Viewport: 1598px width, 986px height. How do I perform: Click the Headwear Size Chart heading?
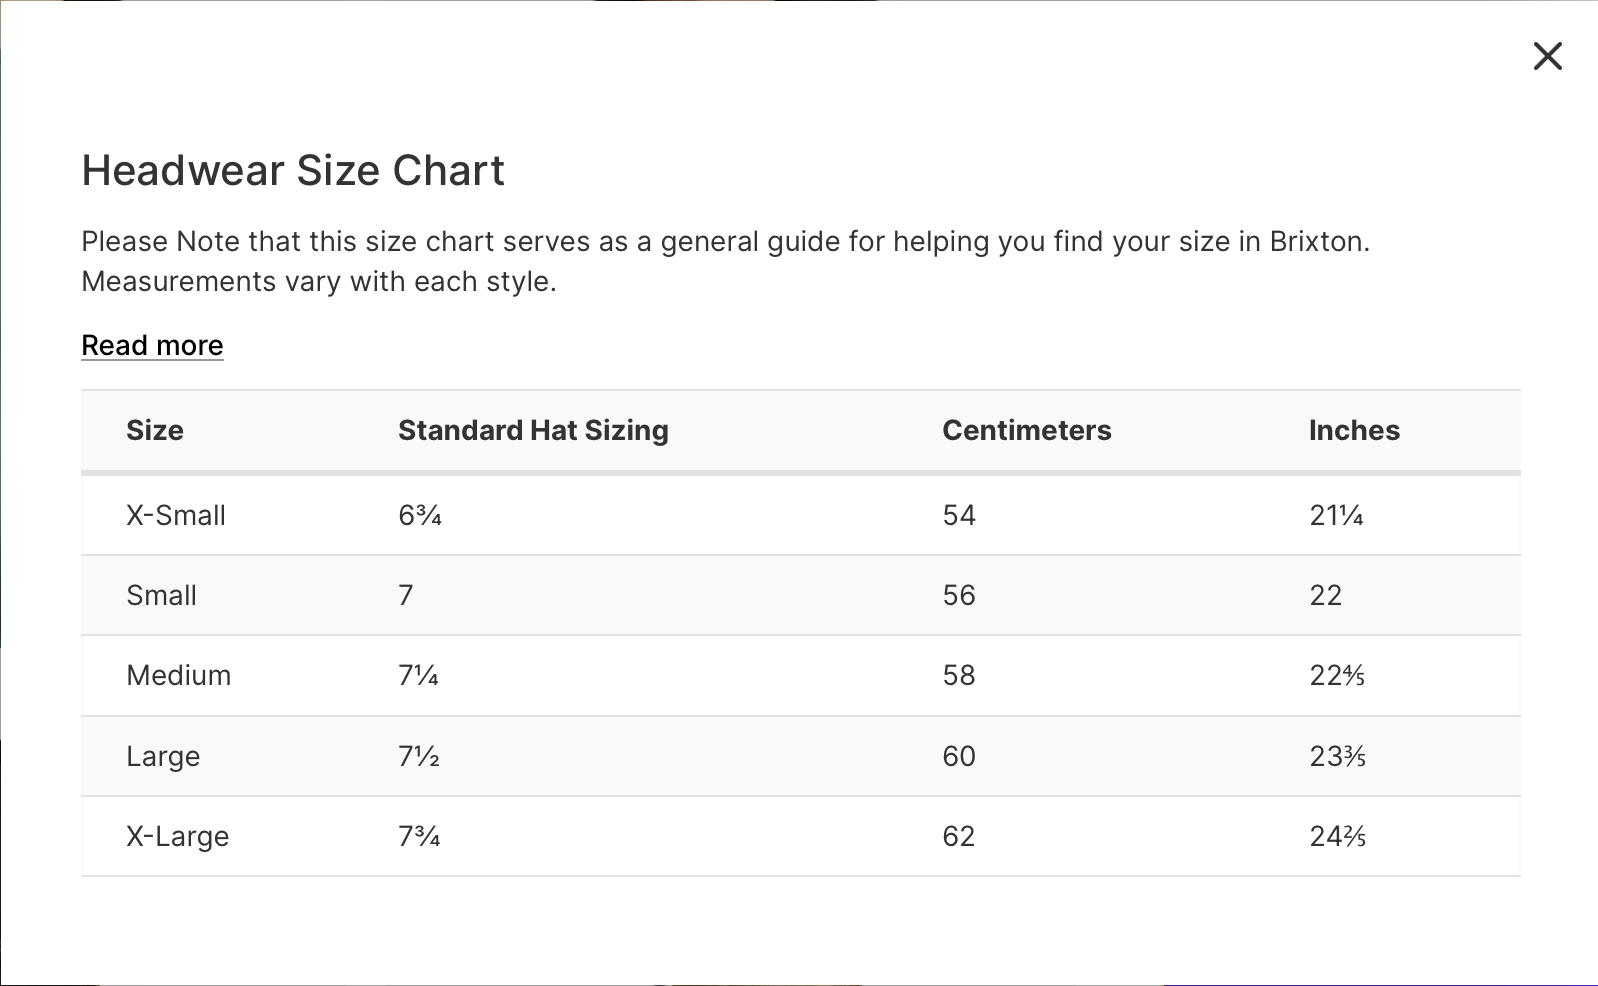pyautogui.click(x=293, y=170)
